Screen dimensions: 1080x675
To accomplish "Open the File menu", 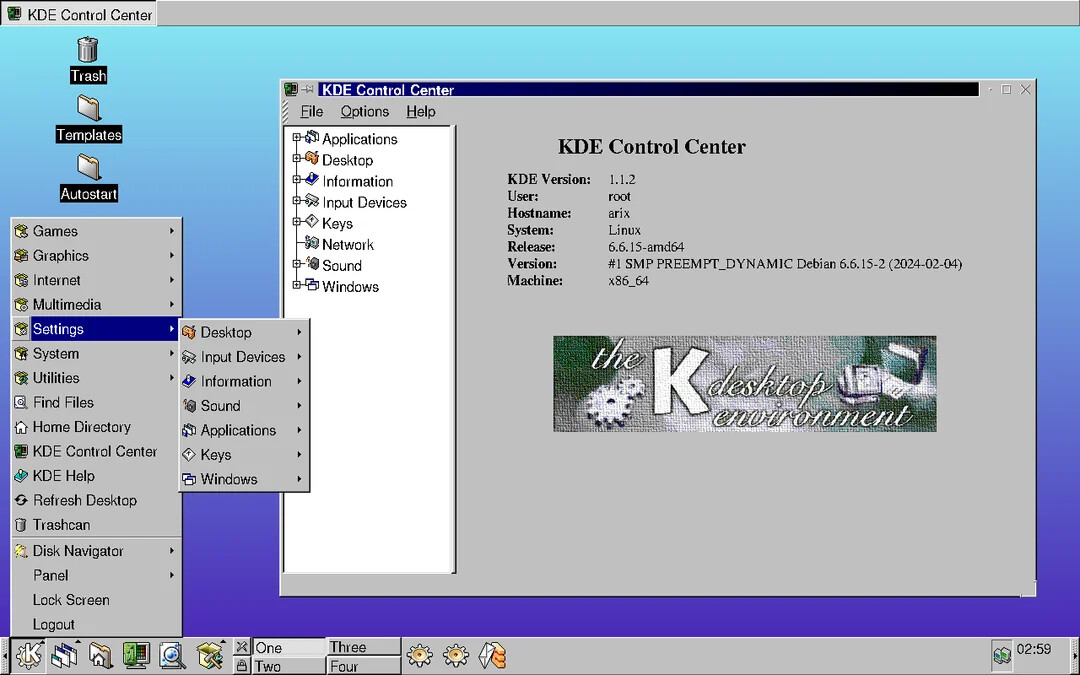I will pyautogui.click(x=311, y=111).
